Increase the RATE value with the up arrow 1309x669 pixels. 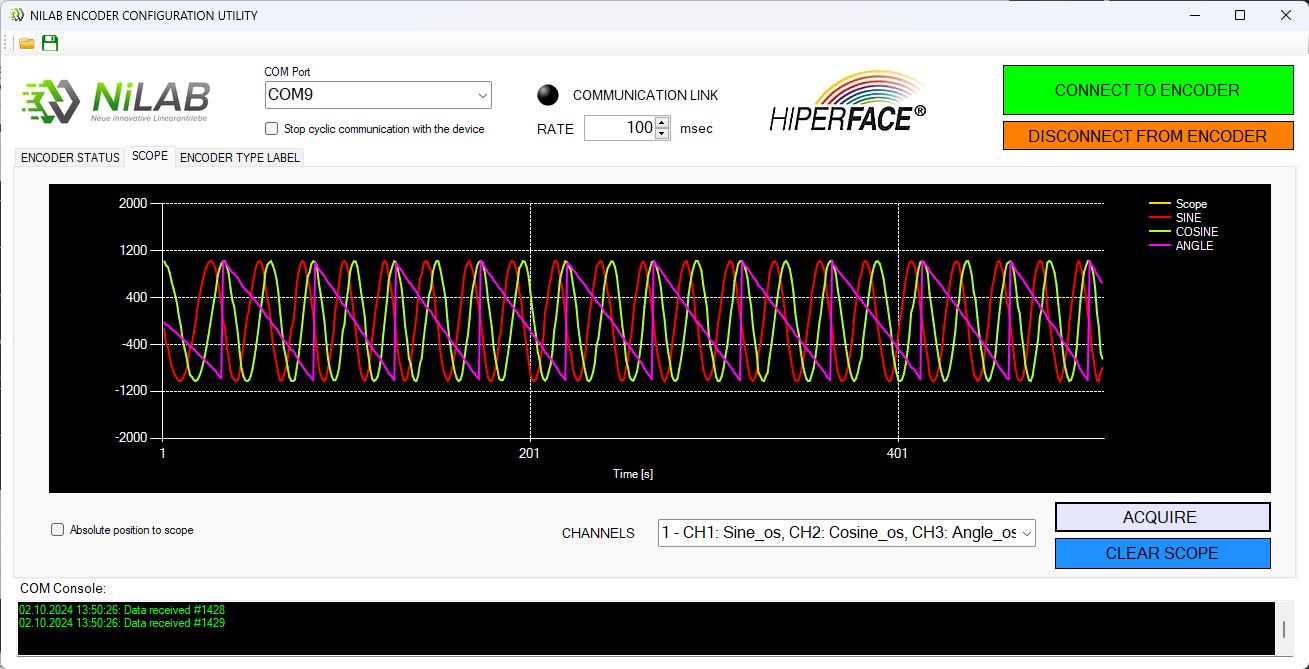(662, 123)
